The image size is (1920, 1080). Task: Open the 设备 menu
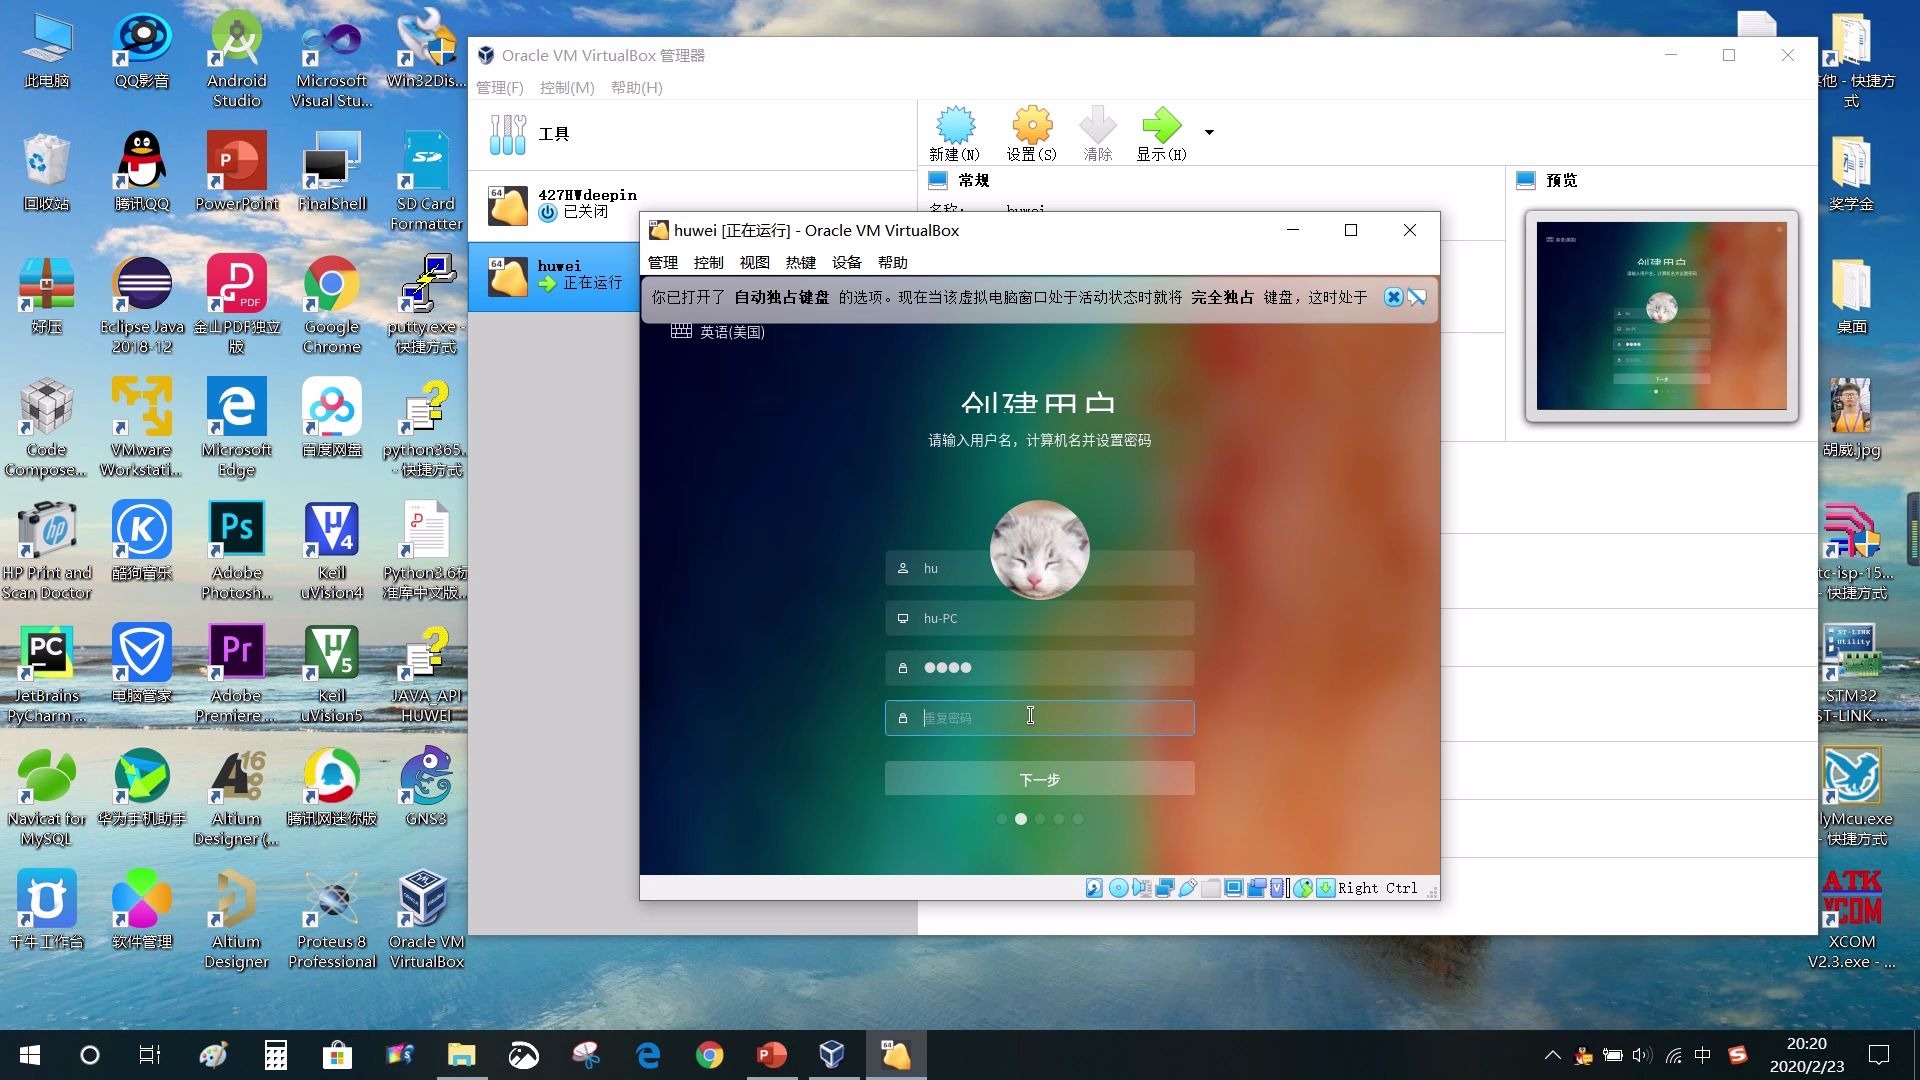point(846,262)
